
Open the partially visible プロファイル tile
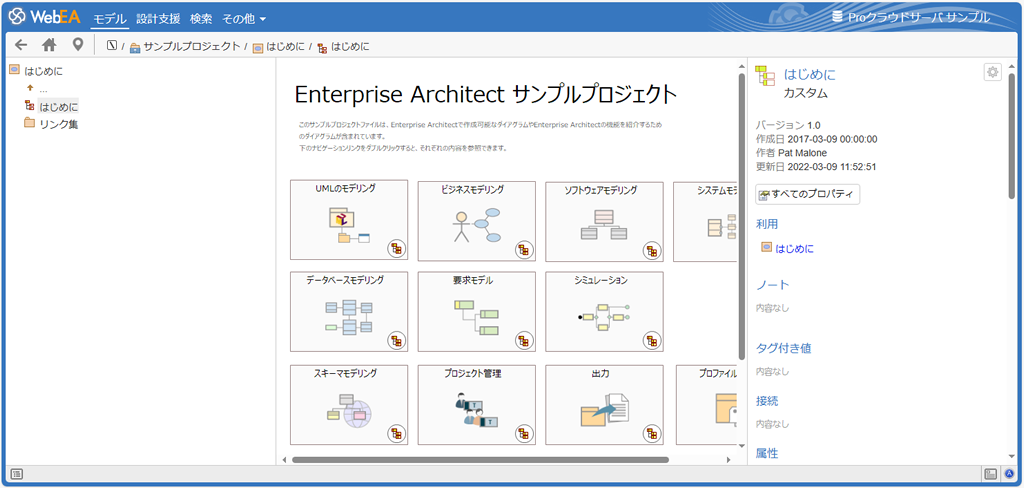705,405
